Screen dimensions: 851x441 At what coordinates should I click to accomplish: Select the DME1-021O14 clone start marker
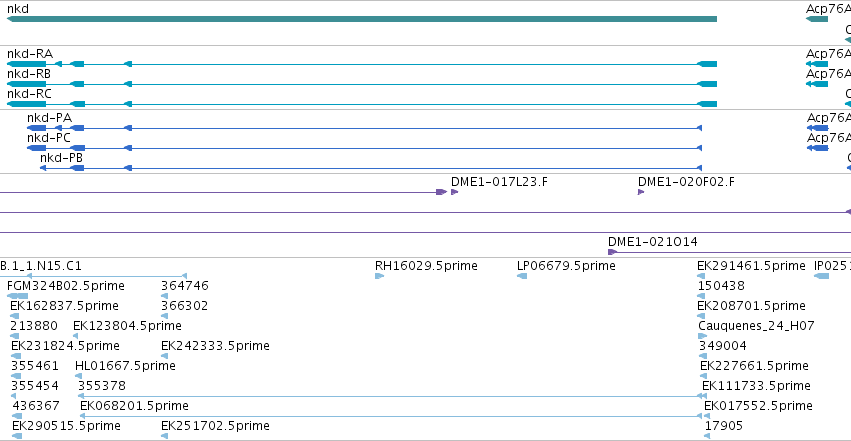[x=612, y=252]
